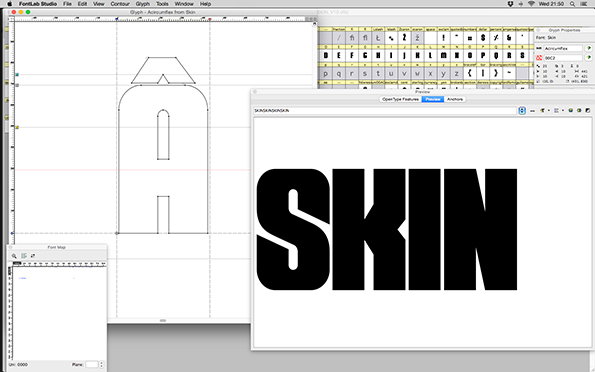Select the D glyph cell in font window
The image size is (595, 372).
326,55
